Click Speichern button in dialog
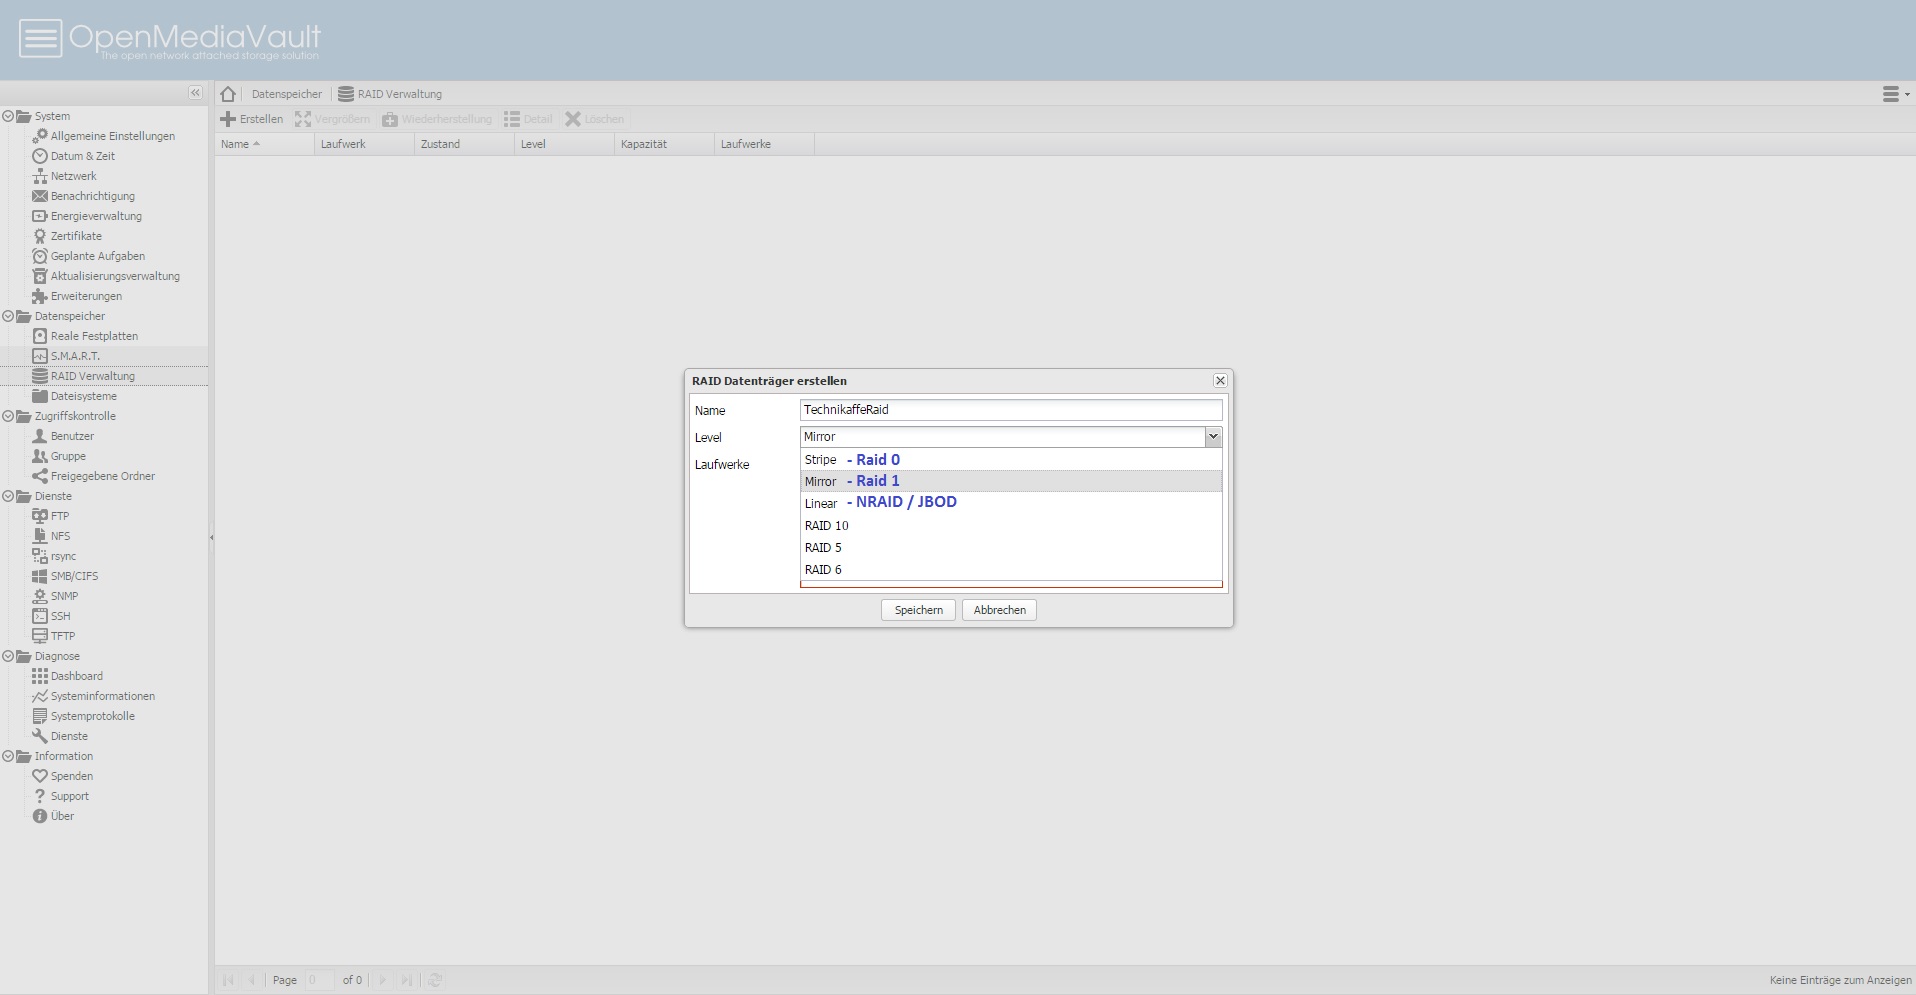This screenshot has width=1916, height=995. click(x=918, y=610)
